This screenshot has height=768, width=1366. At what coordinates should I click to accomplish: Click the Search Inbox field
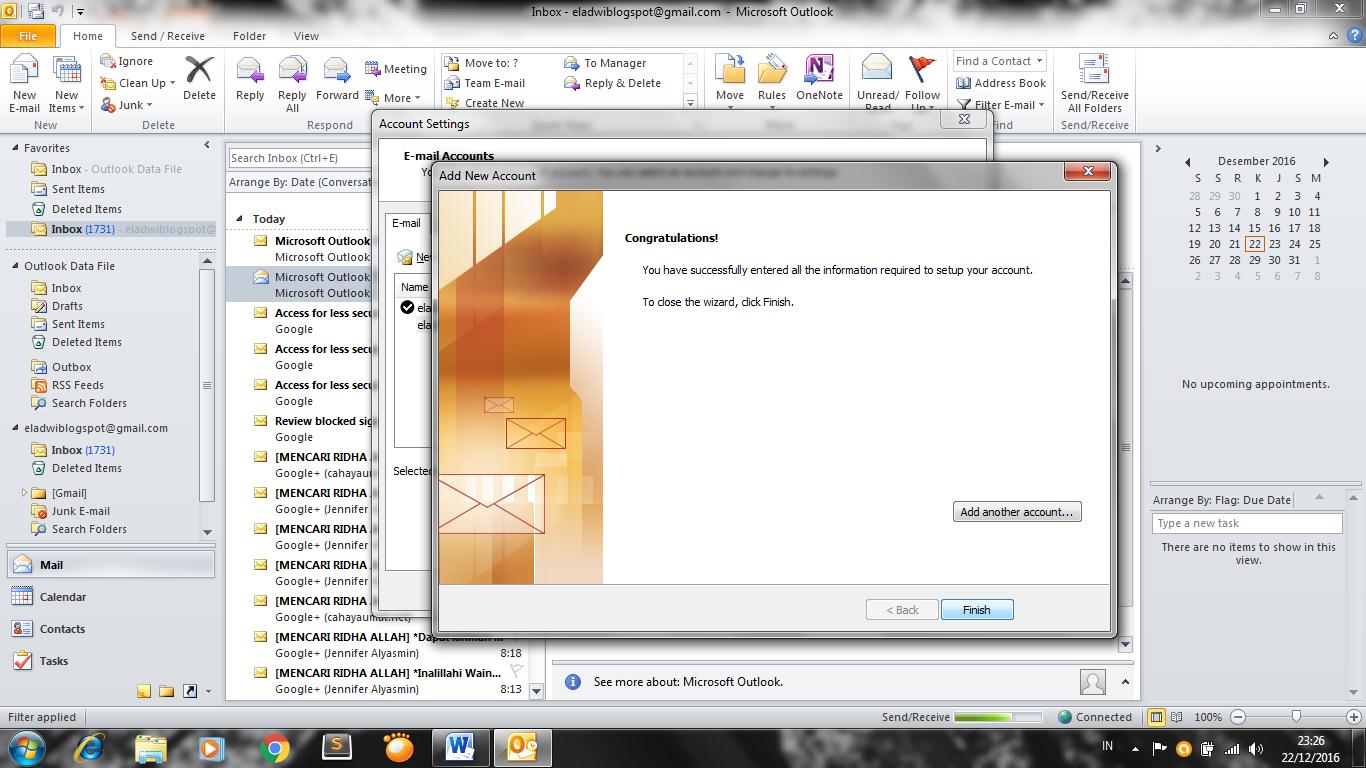point(300,158)
